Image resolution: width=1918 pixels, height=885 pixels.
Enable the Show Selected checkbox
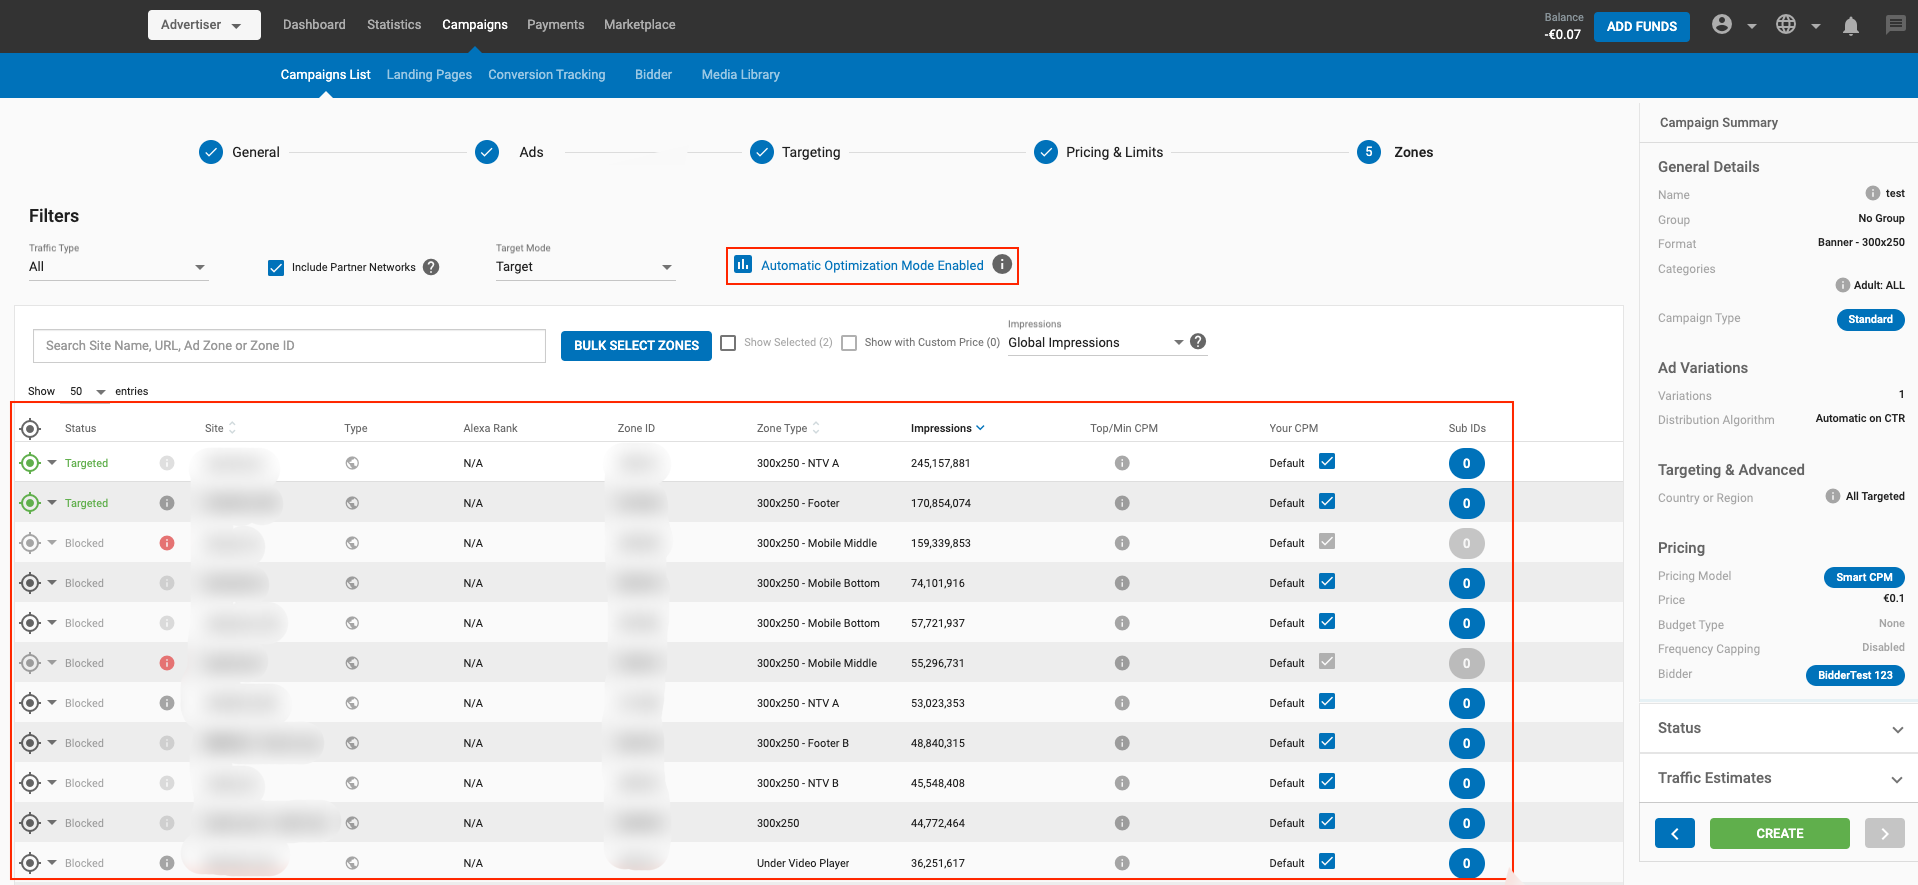point(728,343)
